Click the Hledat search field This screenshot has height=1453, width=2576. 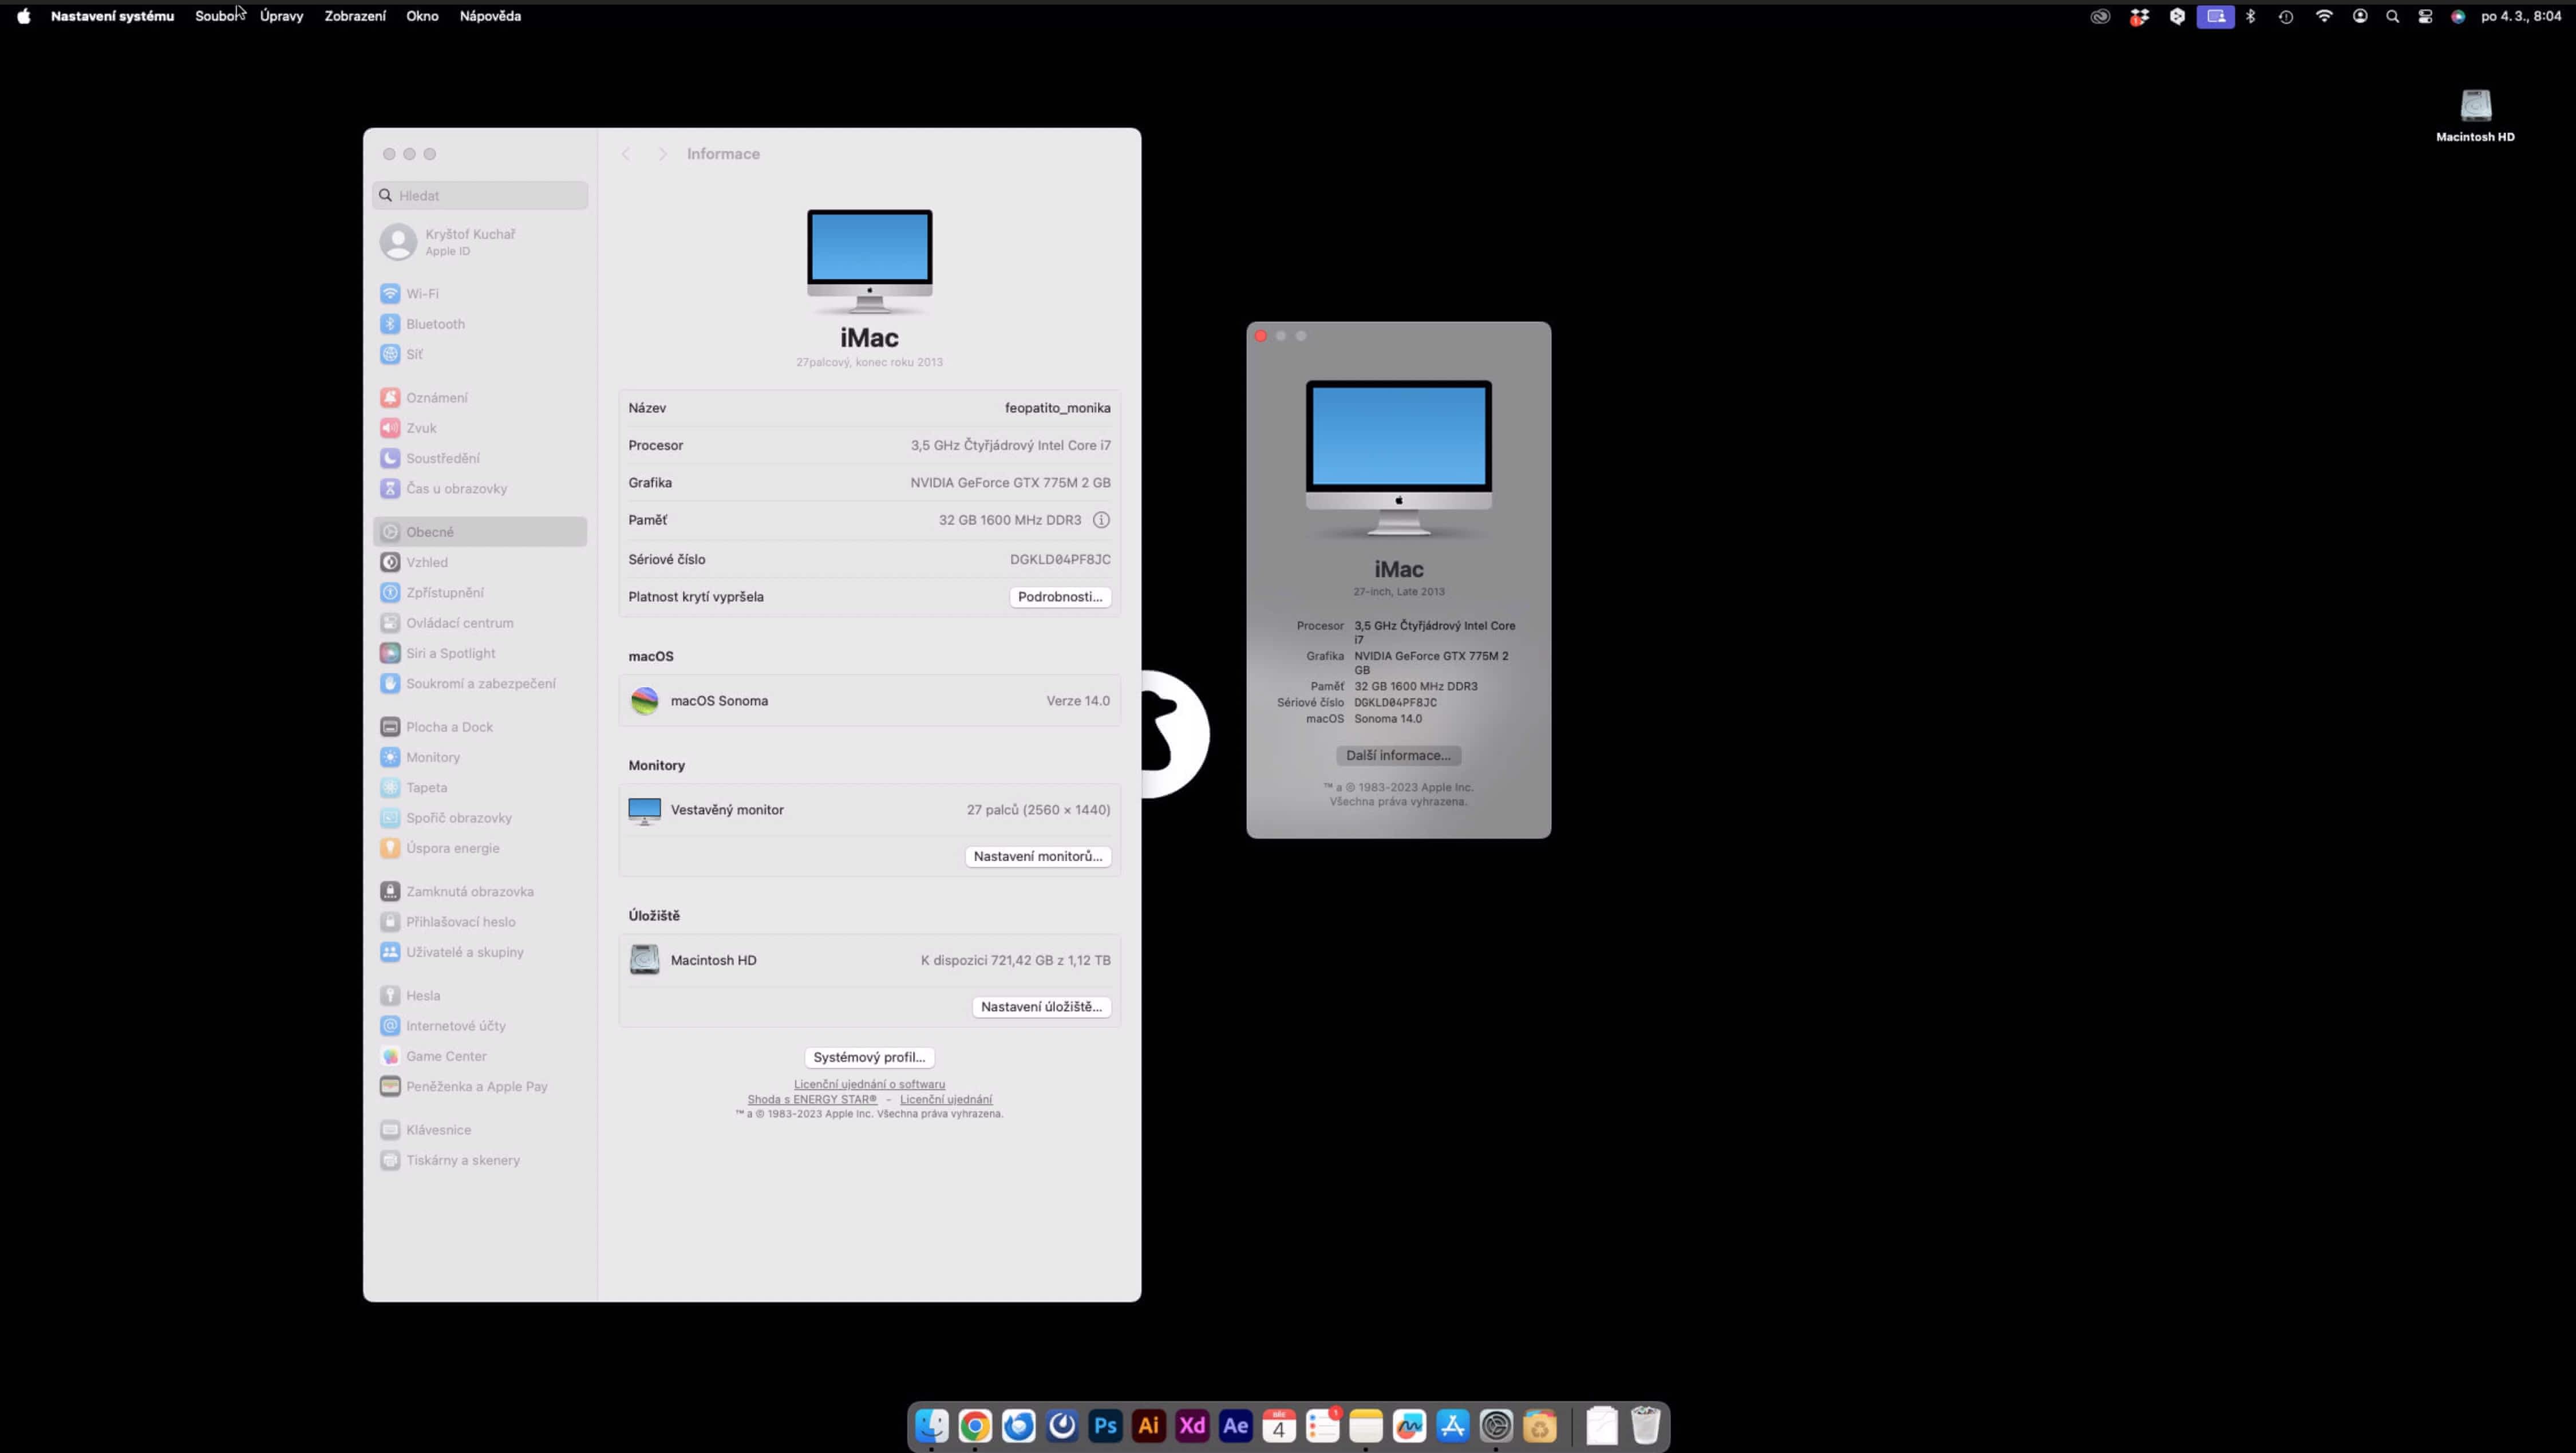(x=480, y=195)
